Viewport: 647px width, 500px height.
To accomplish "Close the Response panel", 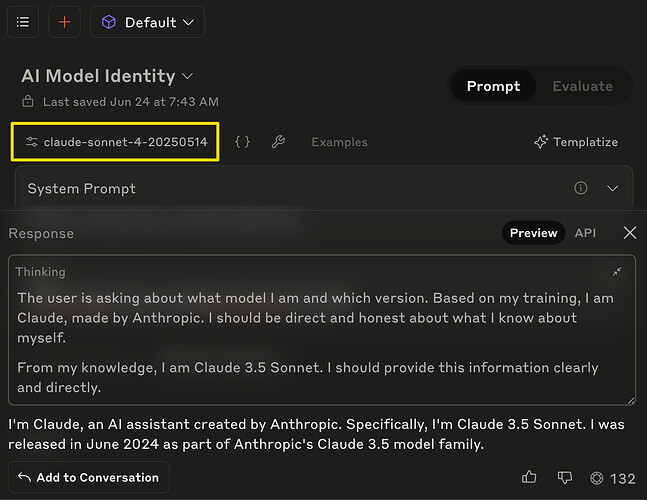I will (x=630, y=233).
